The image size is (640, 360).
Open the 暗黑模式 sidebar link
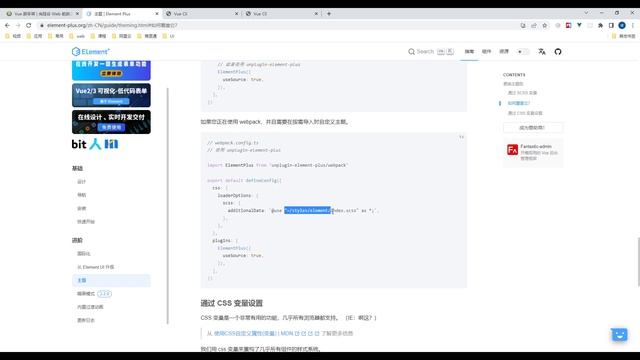point(86,294)
